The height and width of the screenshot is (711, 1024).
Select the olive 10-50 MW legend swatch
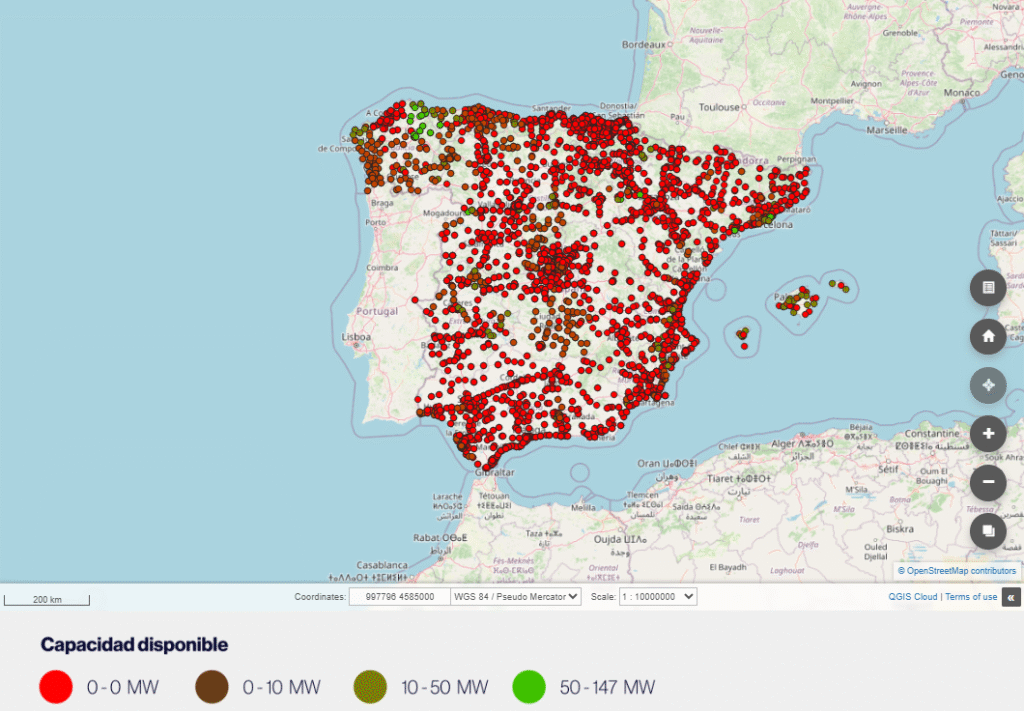point(370,687)
